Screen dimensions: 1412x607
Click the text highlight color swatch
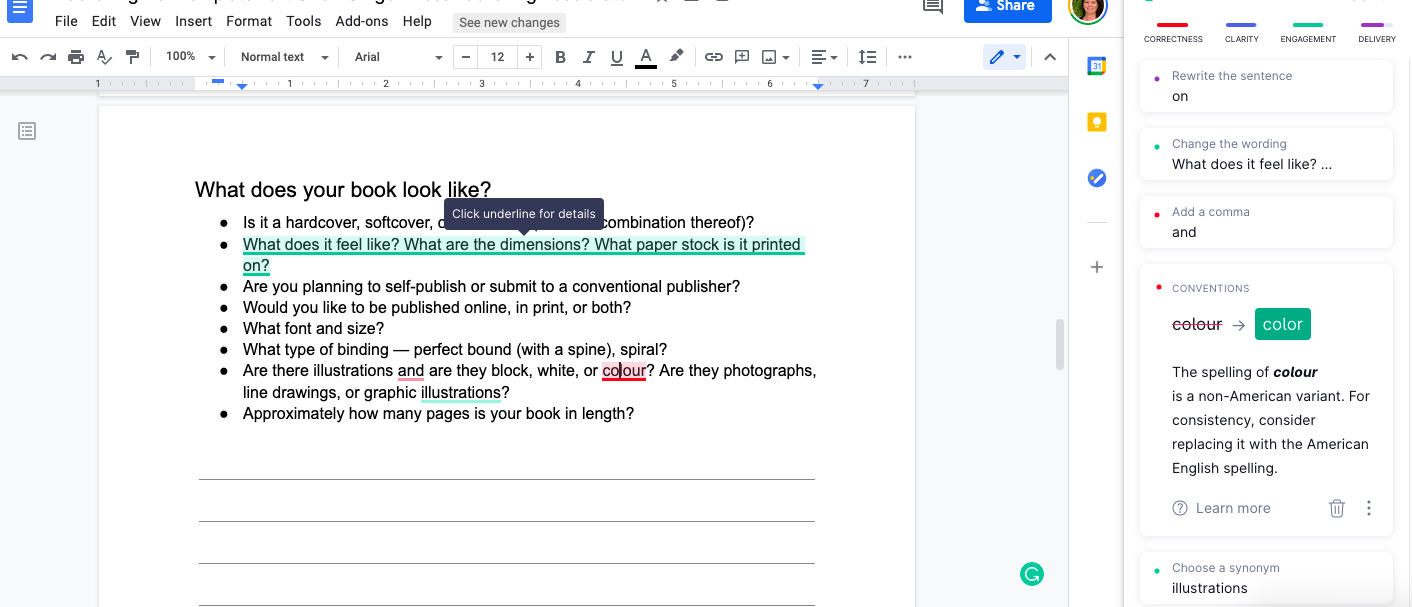tap(676, 56)
